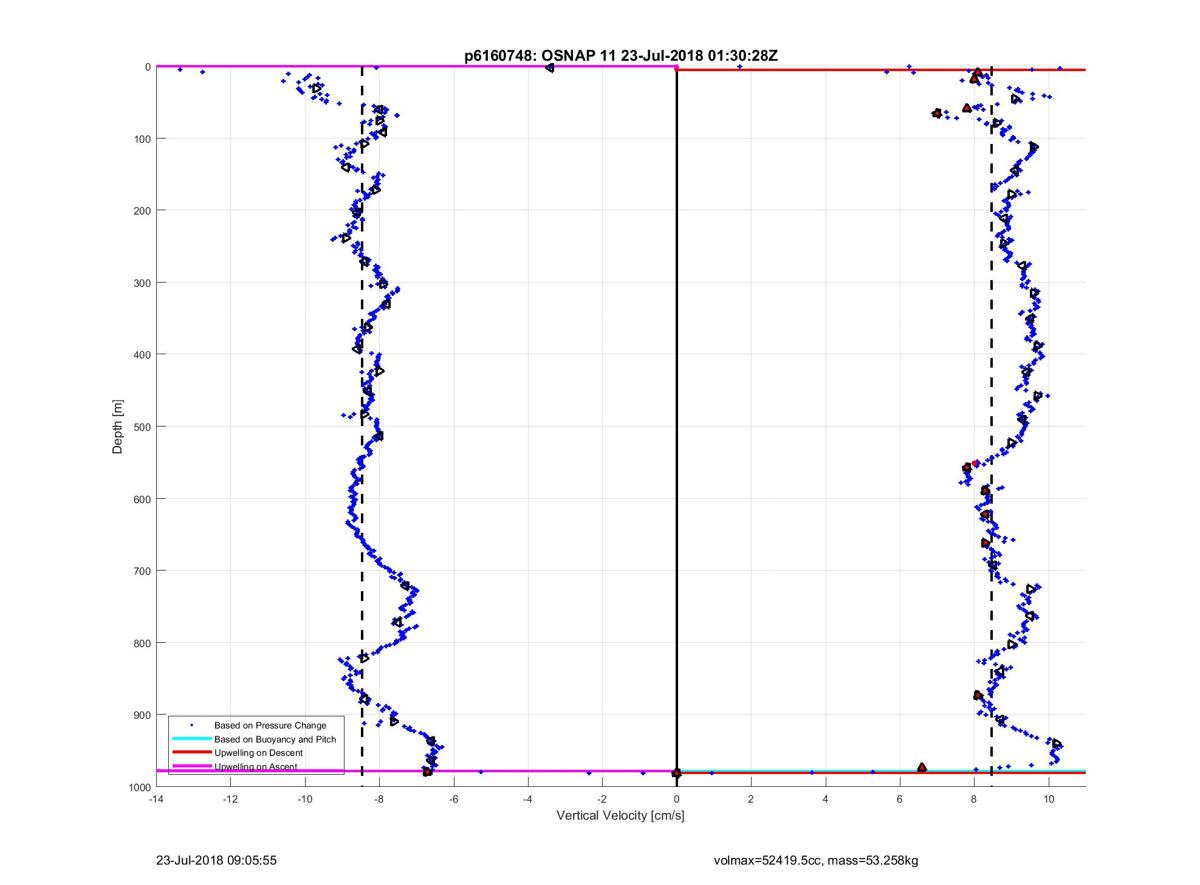
Task: Click the timestamp 23-Jul-2018 09:05:55 footer
Action: (216, 860)
